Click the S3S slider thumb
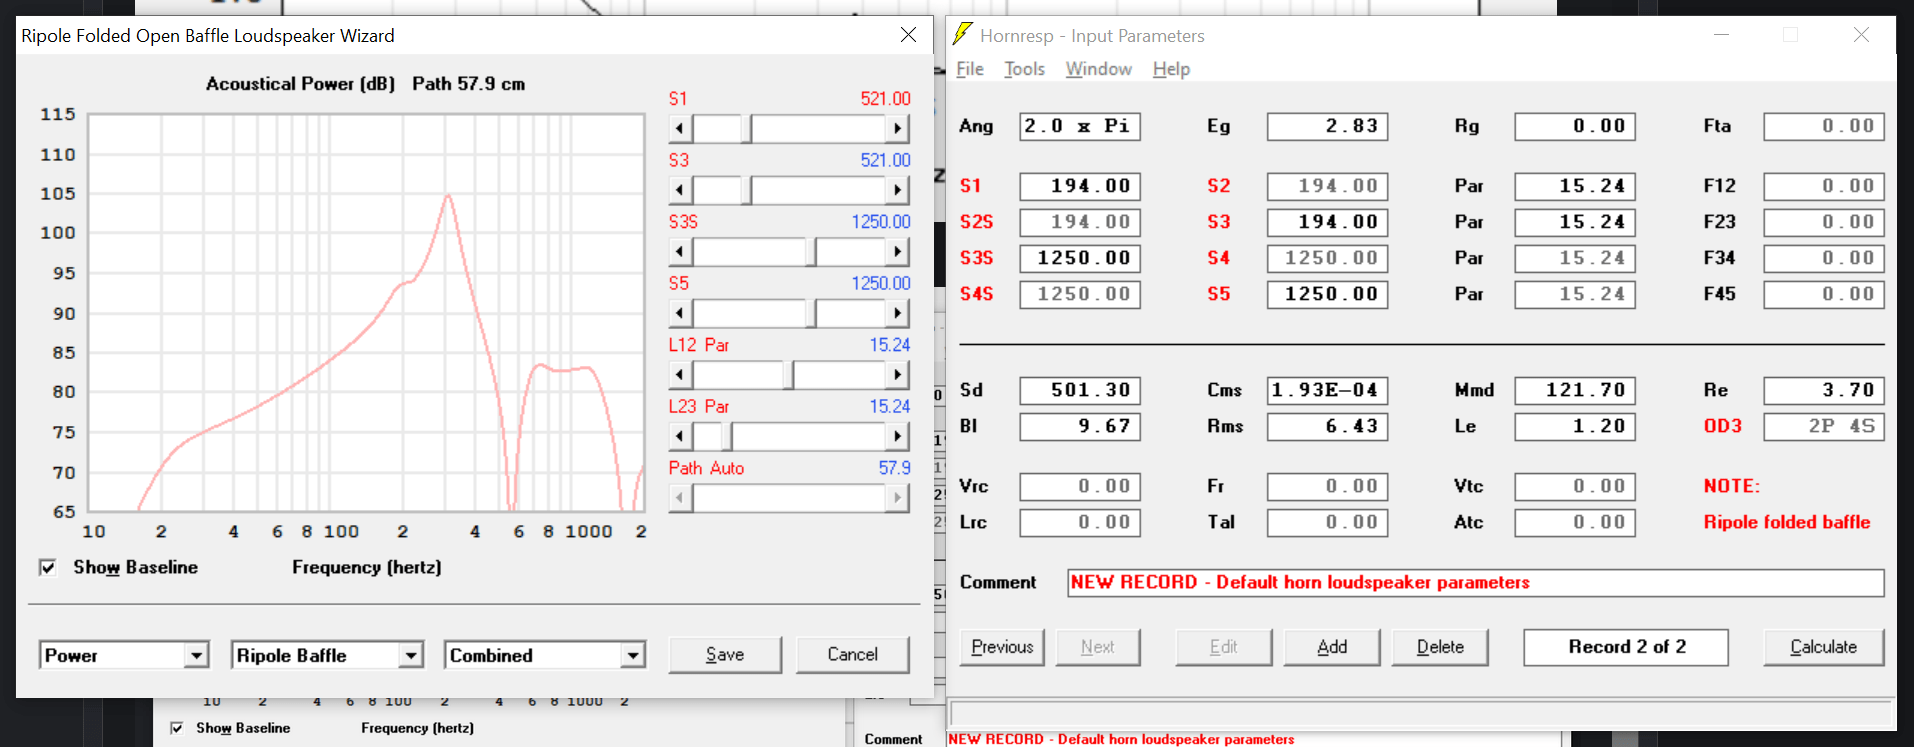 (x=810, y=252)
